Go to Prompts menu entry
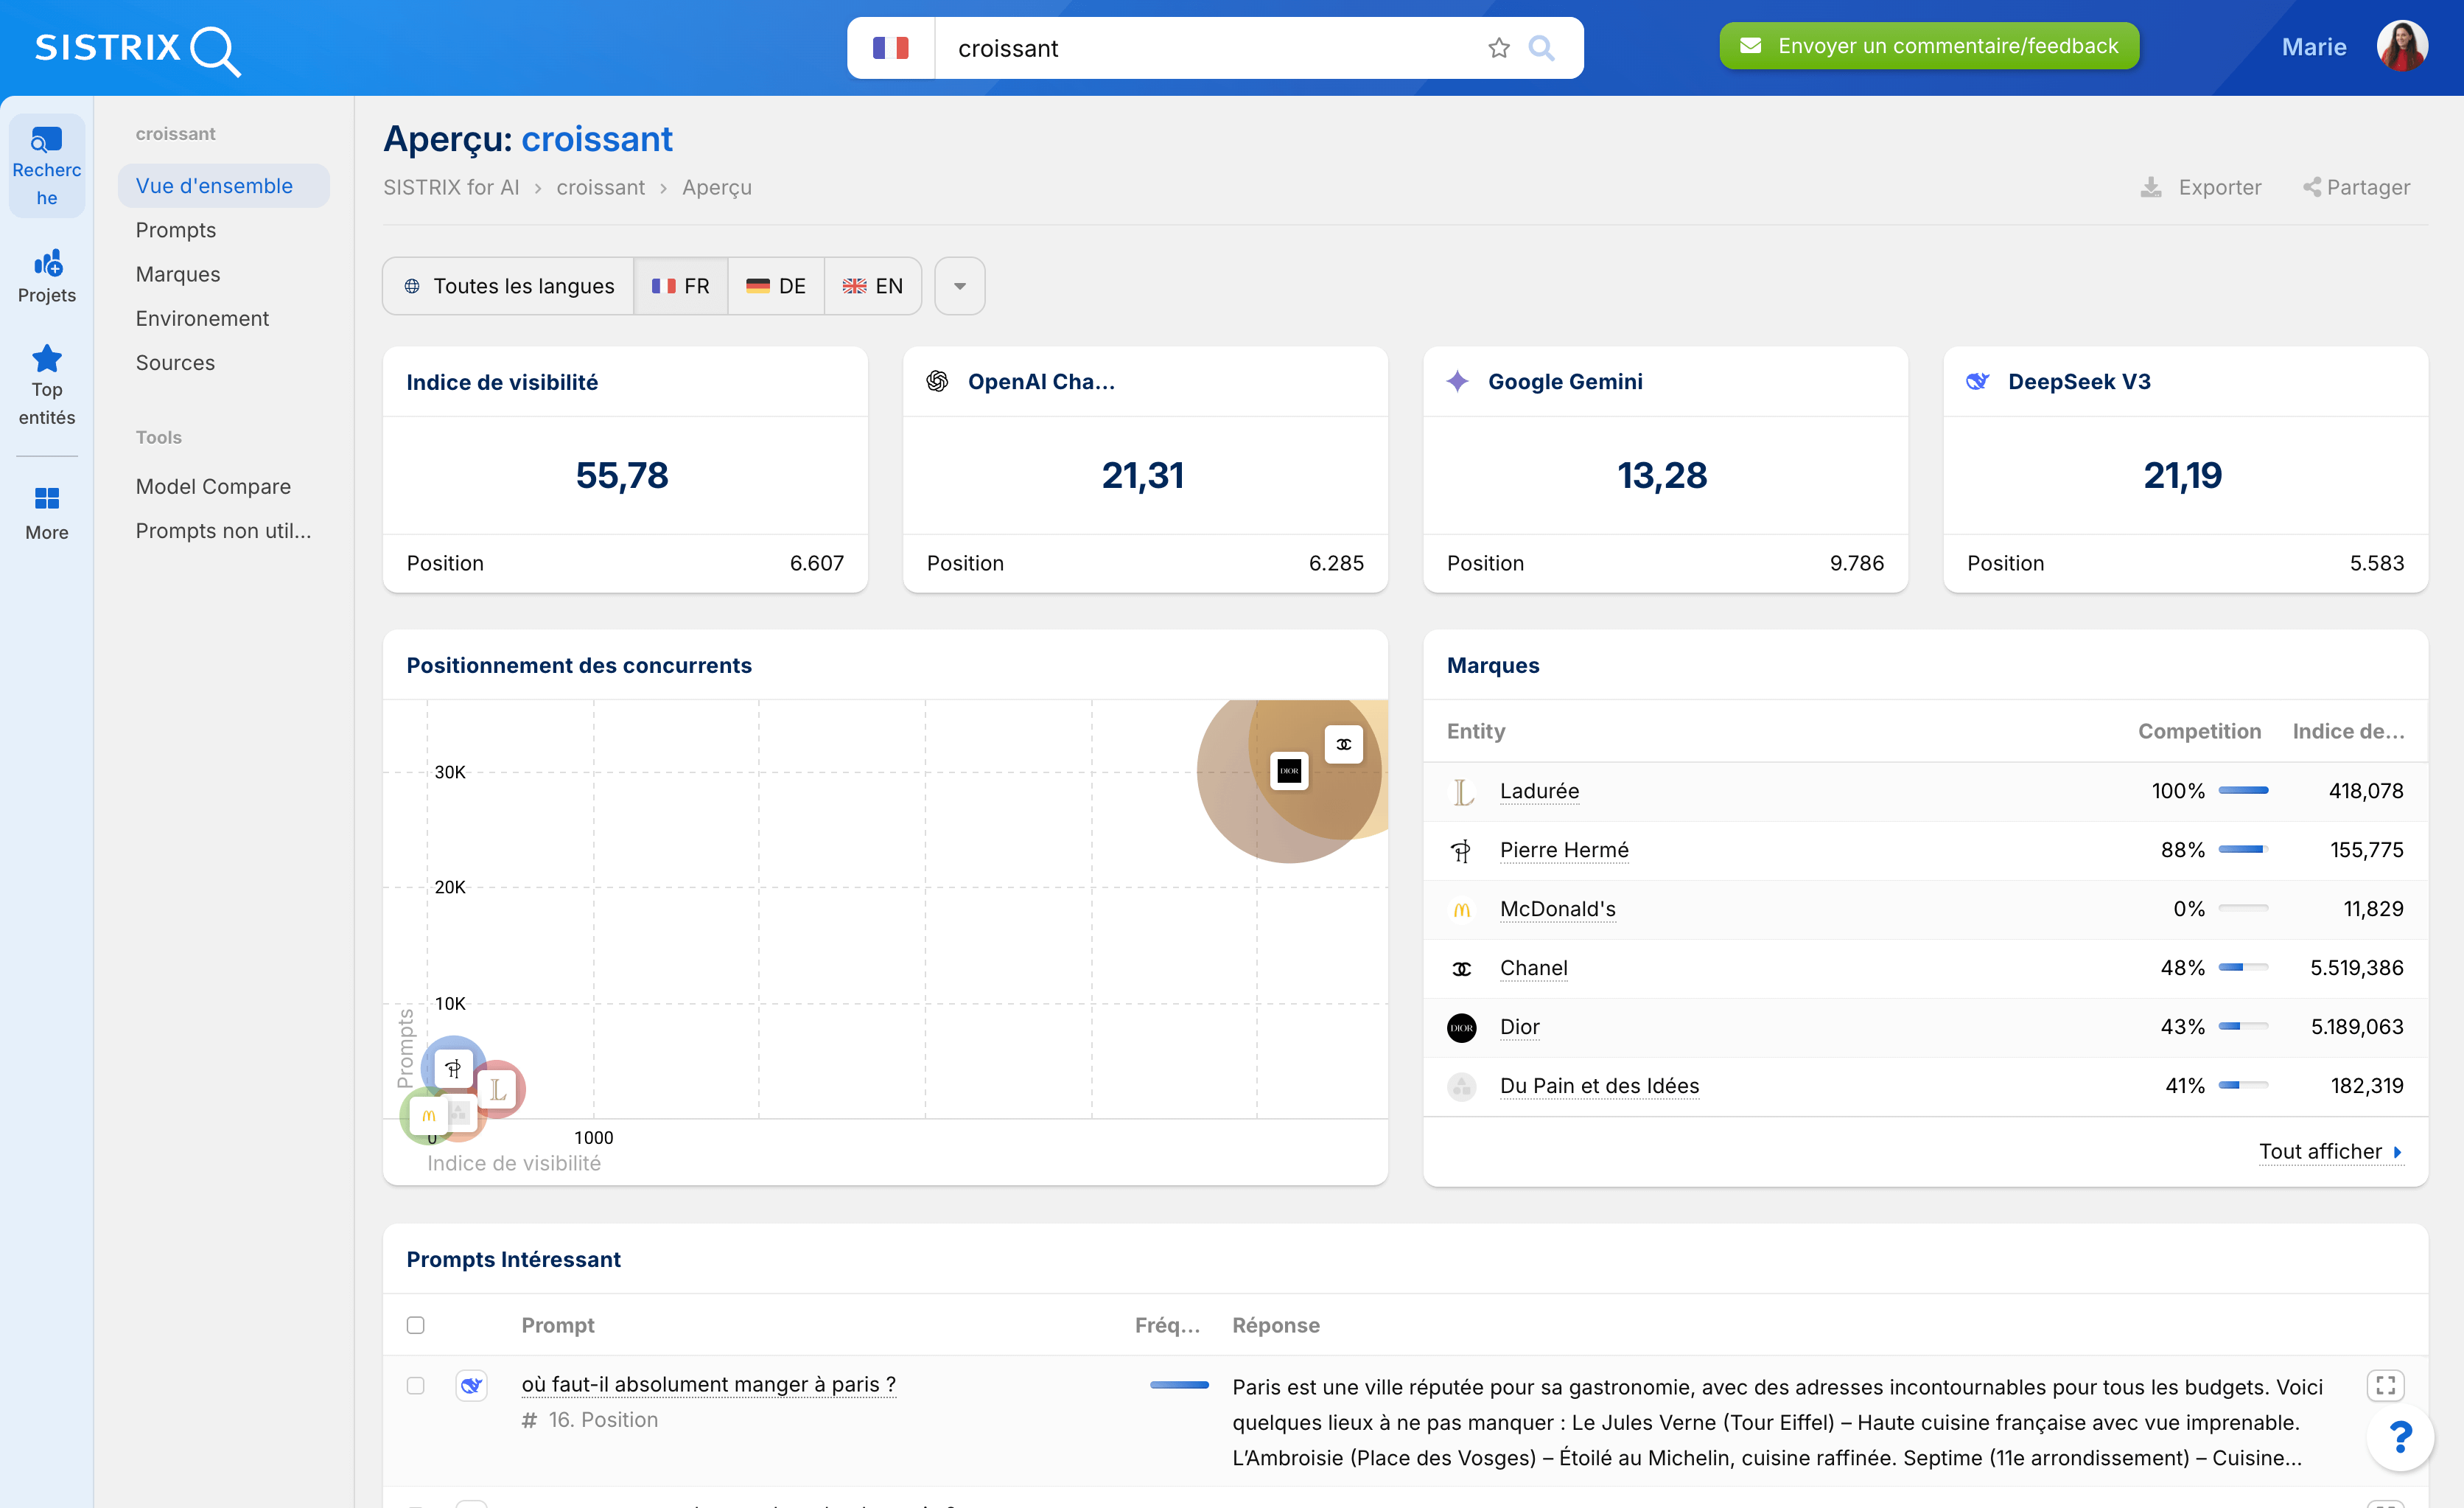The height and width of the screenshot is (1508, 2464). [x=176, y=230]
